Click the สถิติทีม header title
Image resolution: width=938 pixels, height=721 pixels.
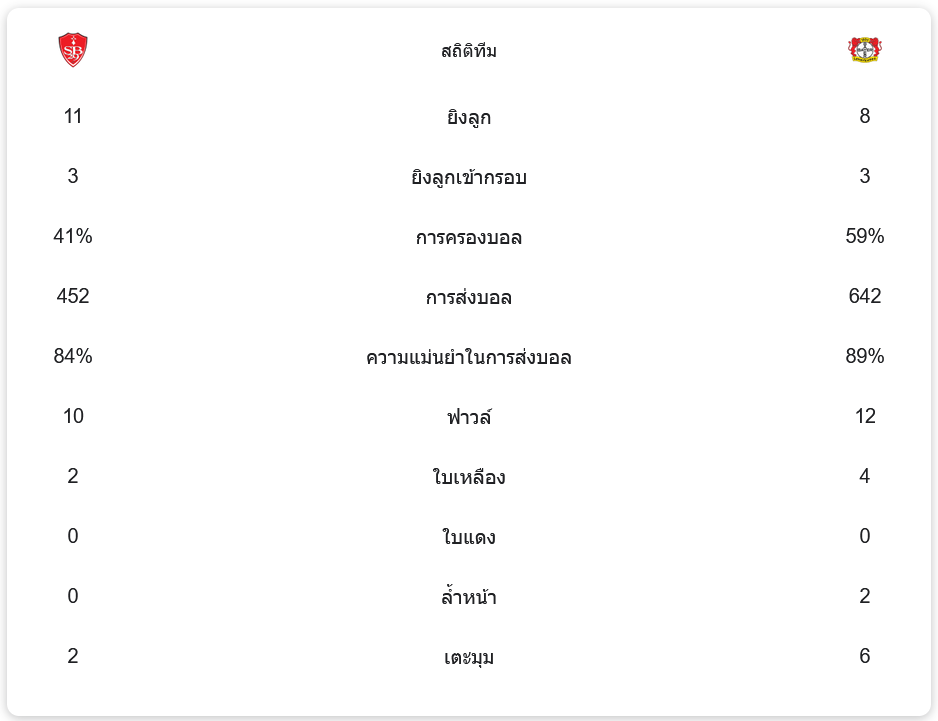click(468, 51)
